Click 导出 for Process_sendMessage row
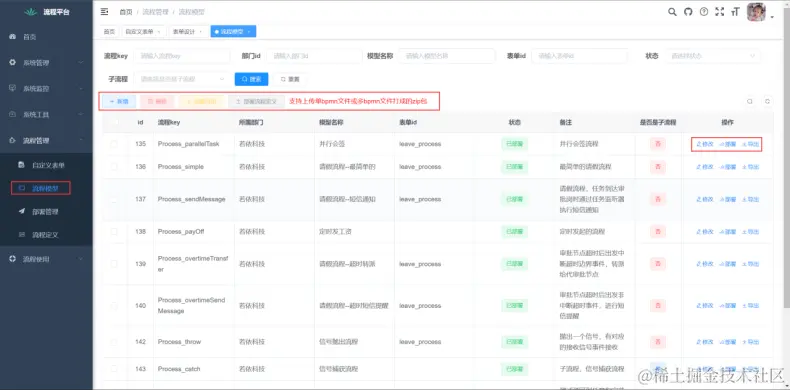 (x=750, y=199)
